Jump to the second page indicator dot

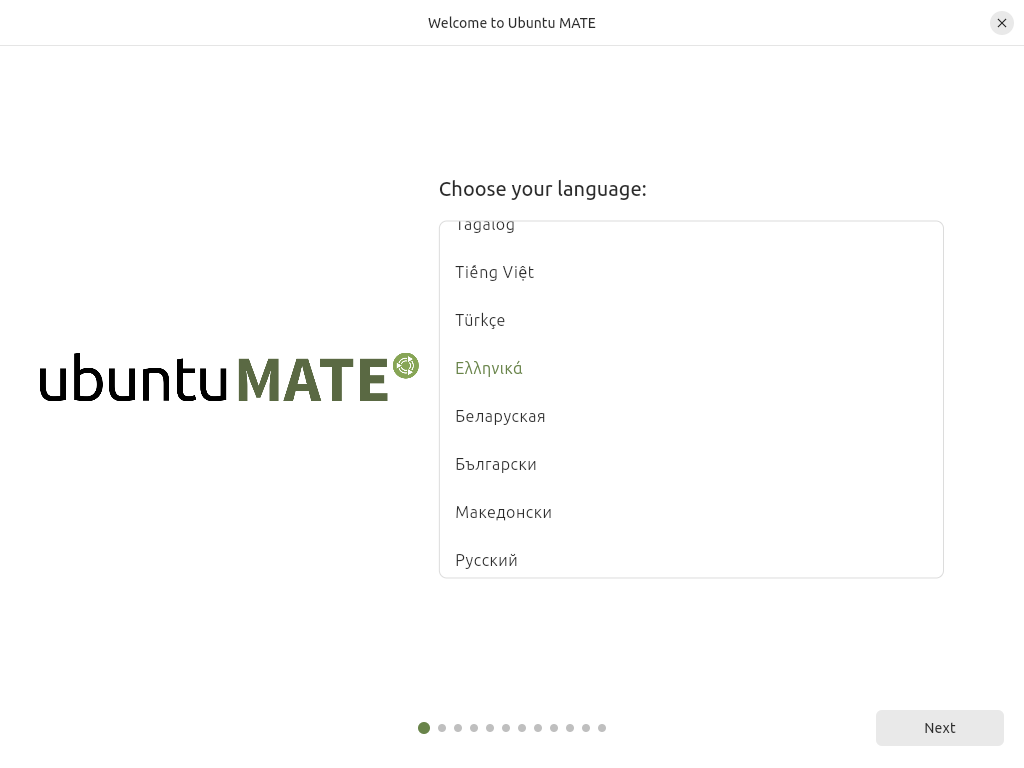[x=442, y=728]
